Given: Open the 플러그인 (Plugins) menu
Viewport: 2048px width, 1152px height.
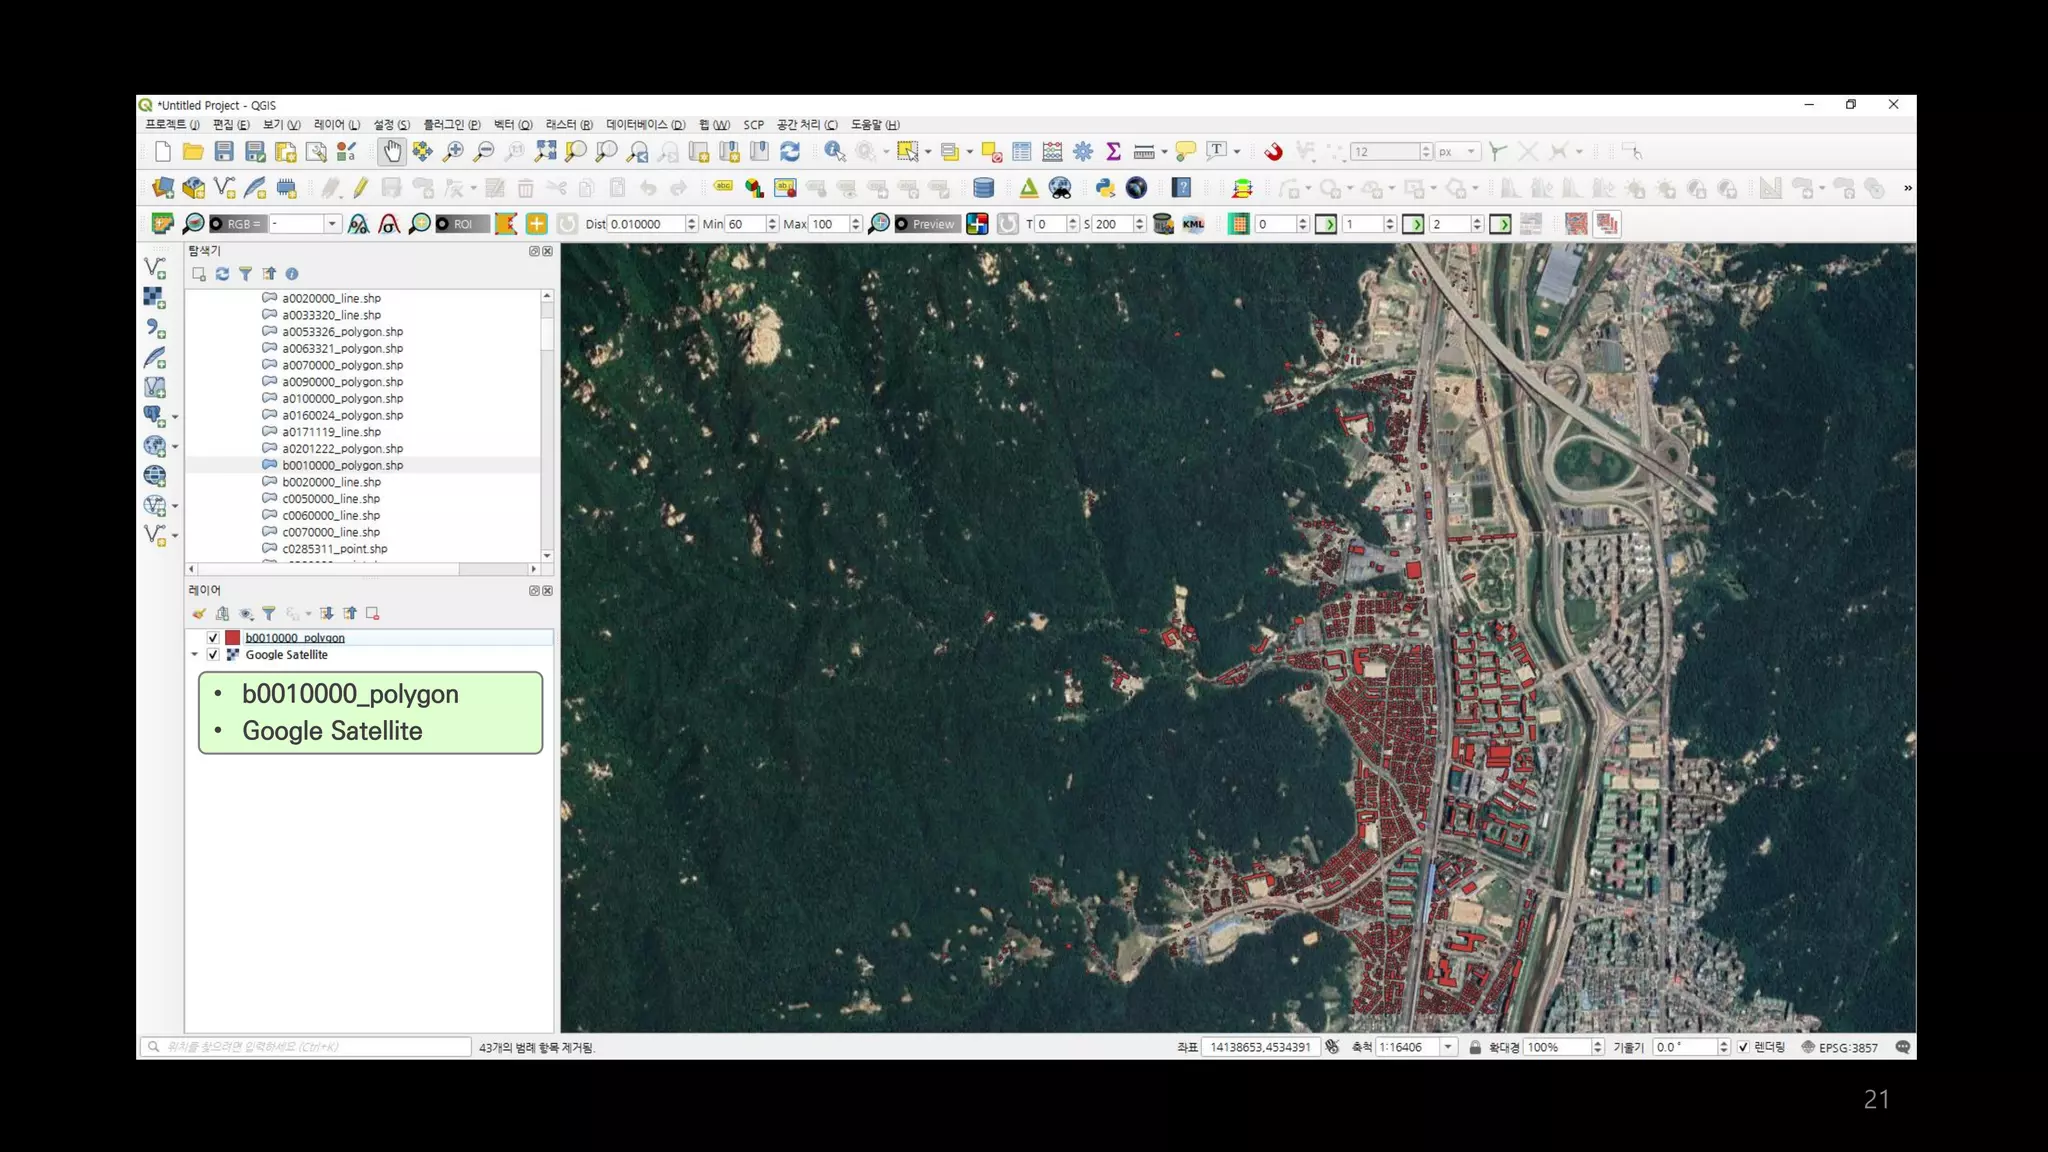Looking at the screenshot, I should [451, 125].
